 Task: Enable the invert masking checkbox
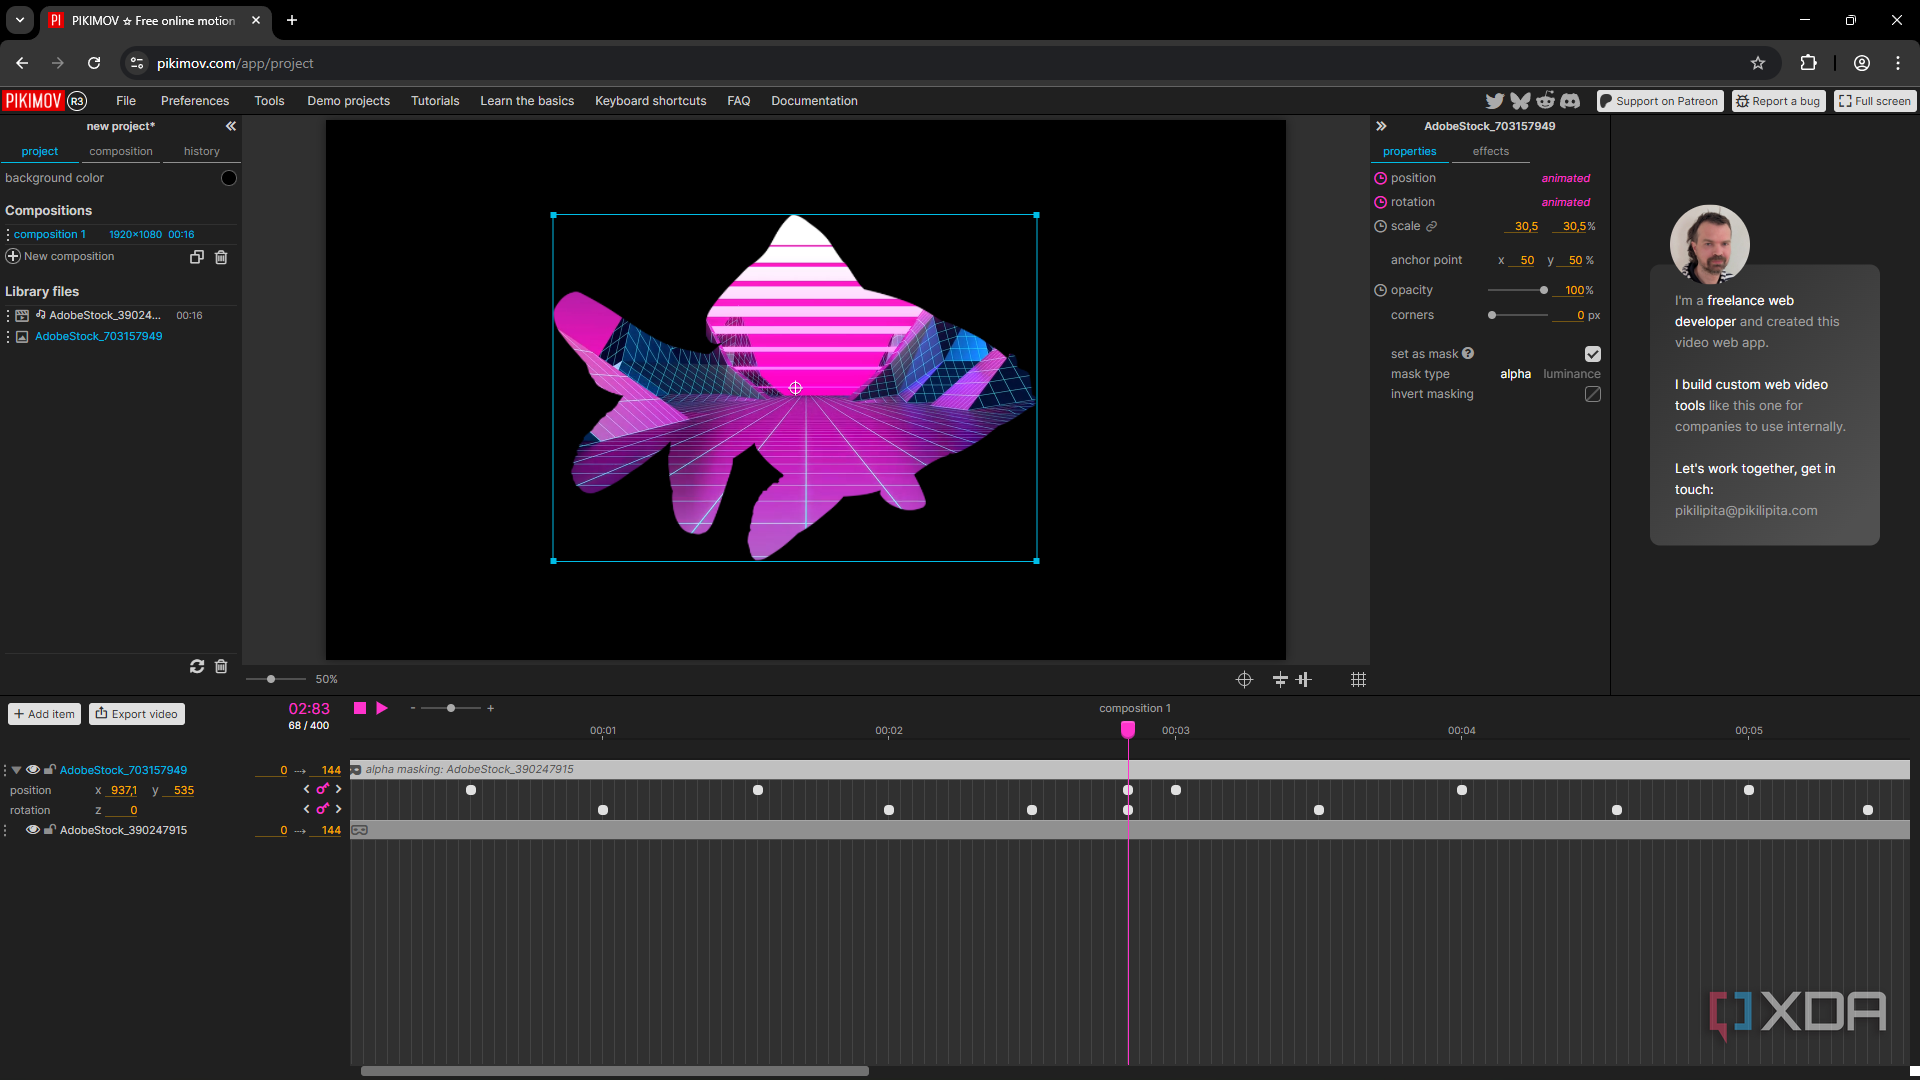click(x=1593, y=394)
